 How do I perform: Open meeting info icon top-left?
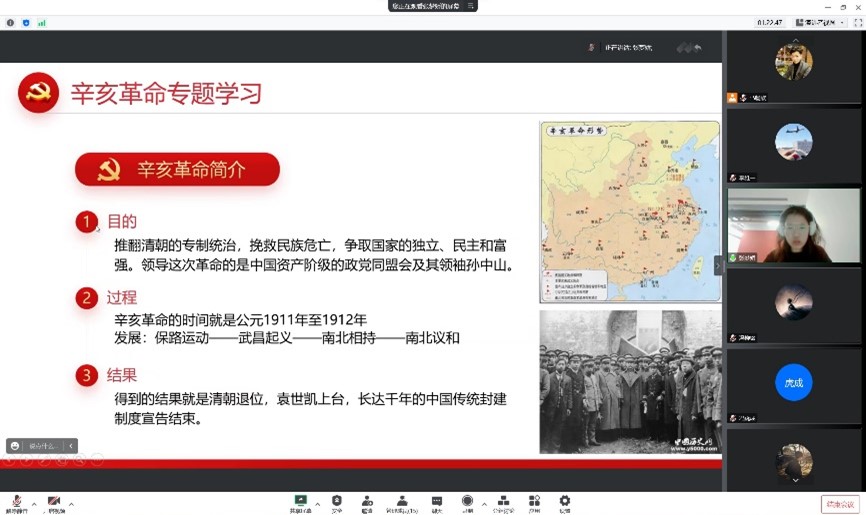click(x=10, y=22)
